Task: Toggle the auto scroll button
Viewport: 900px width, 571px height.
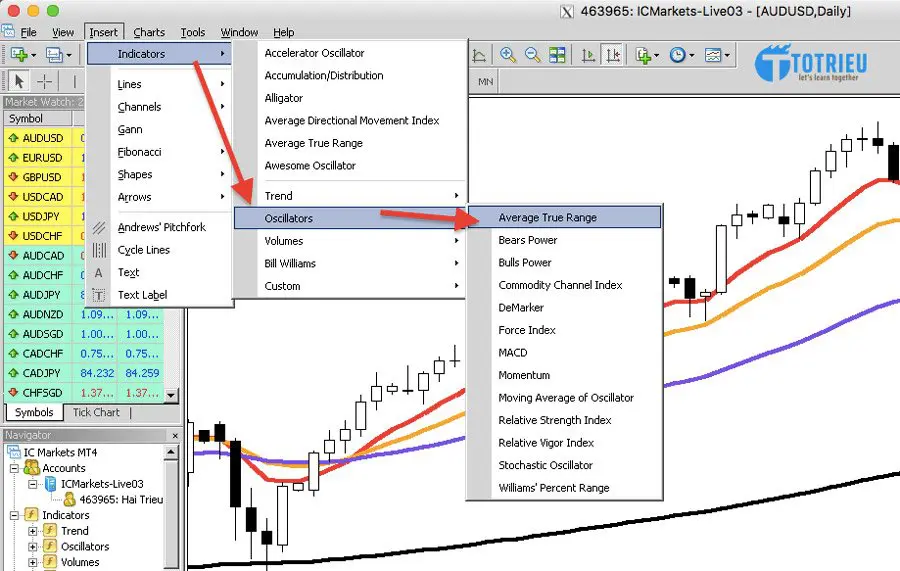Action: coord(588,55)
